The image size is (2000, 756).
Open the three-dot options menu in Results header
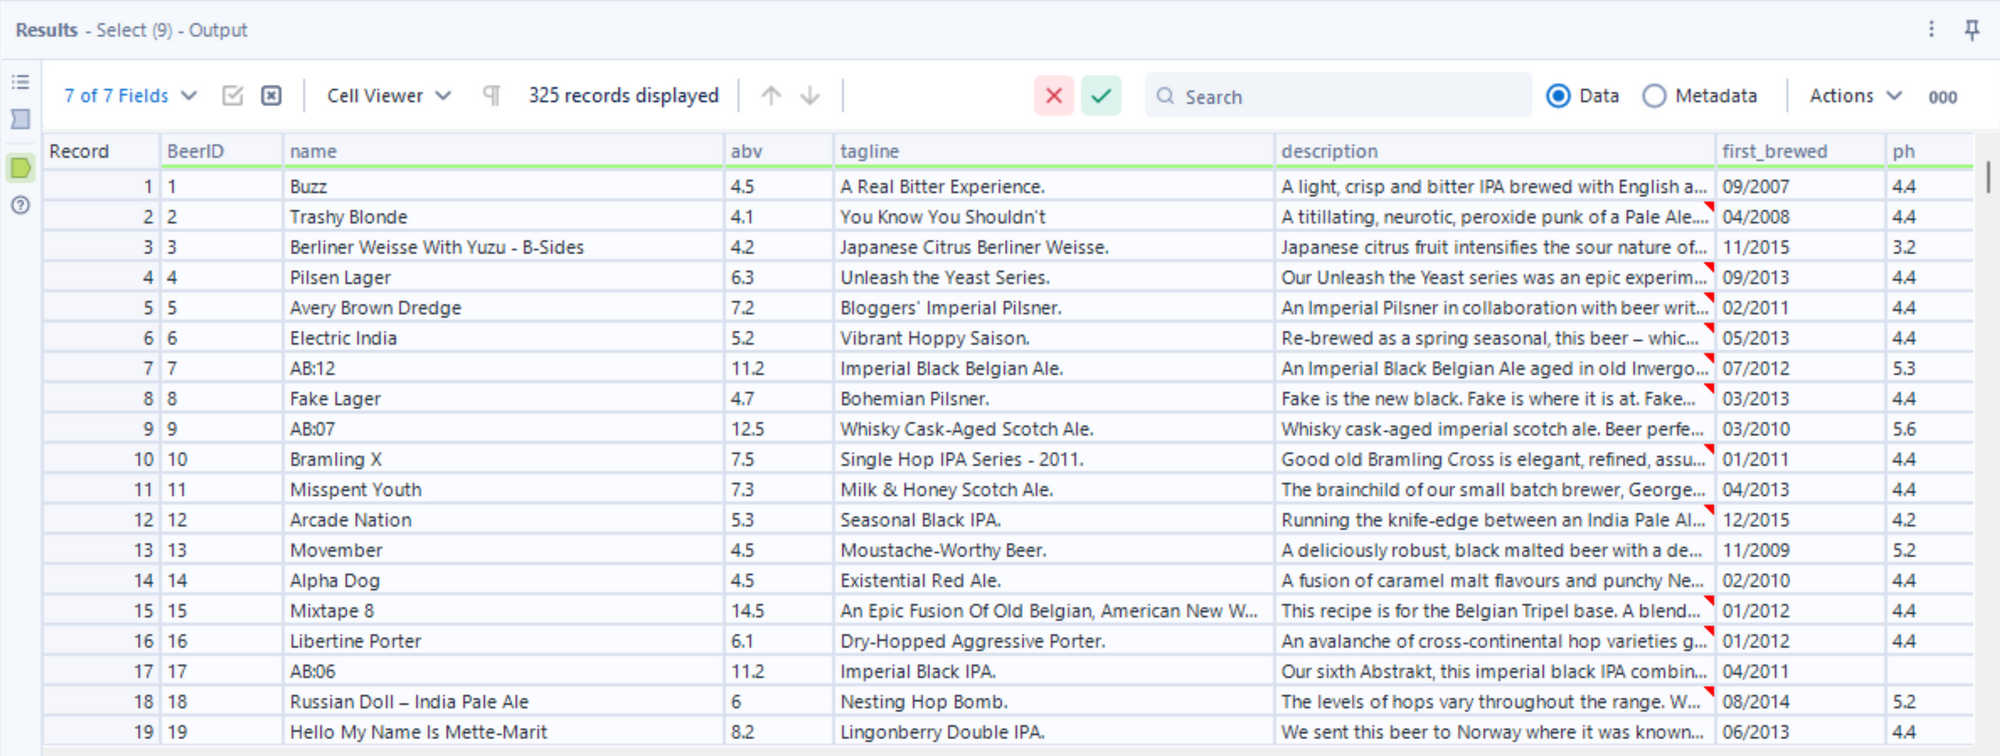1931,30
